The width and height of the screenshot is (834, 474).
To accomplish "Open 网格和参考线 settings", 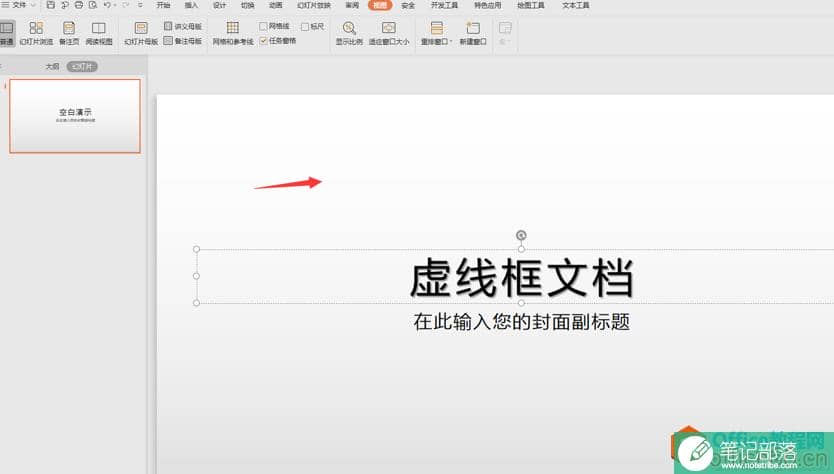I will (x=233, y=33).
